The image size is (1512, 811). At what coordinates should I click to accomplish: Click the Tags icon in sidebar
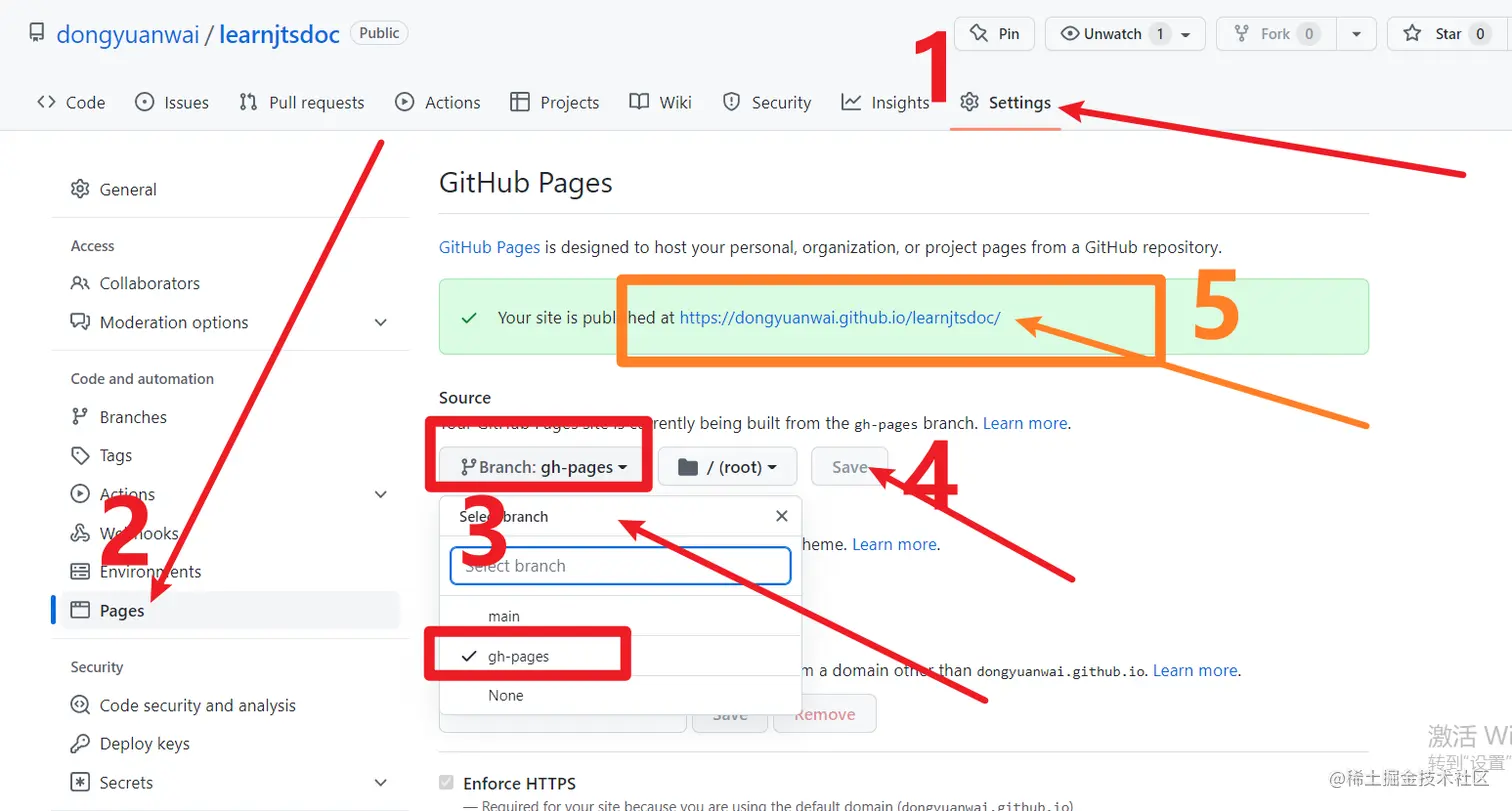click(80, 455)
